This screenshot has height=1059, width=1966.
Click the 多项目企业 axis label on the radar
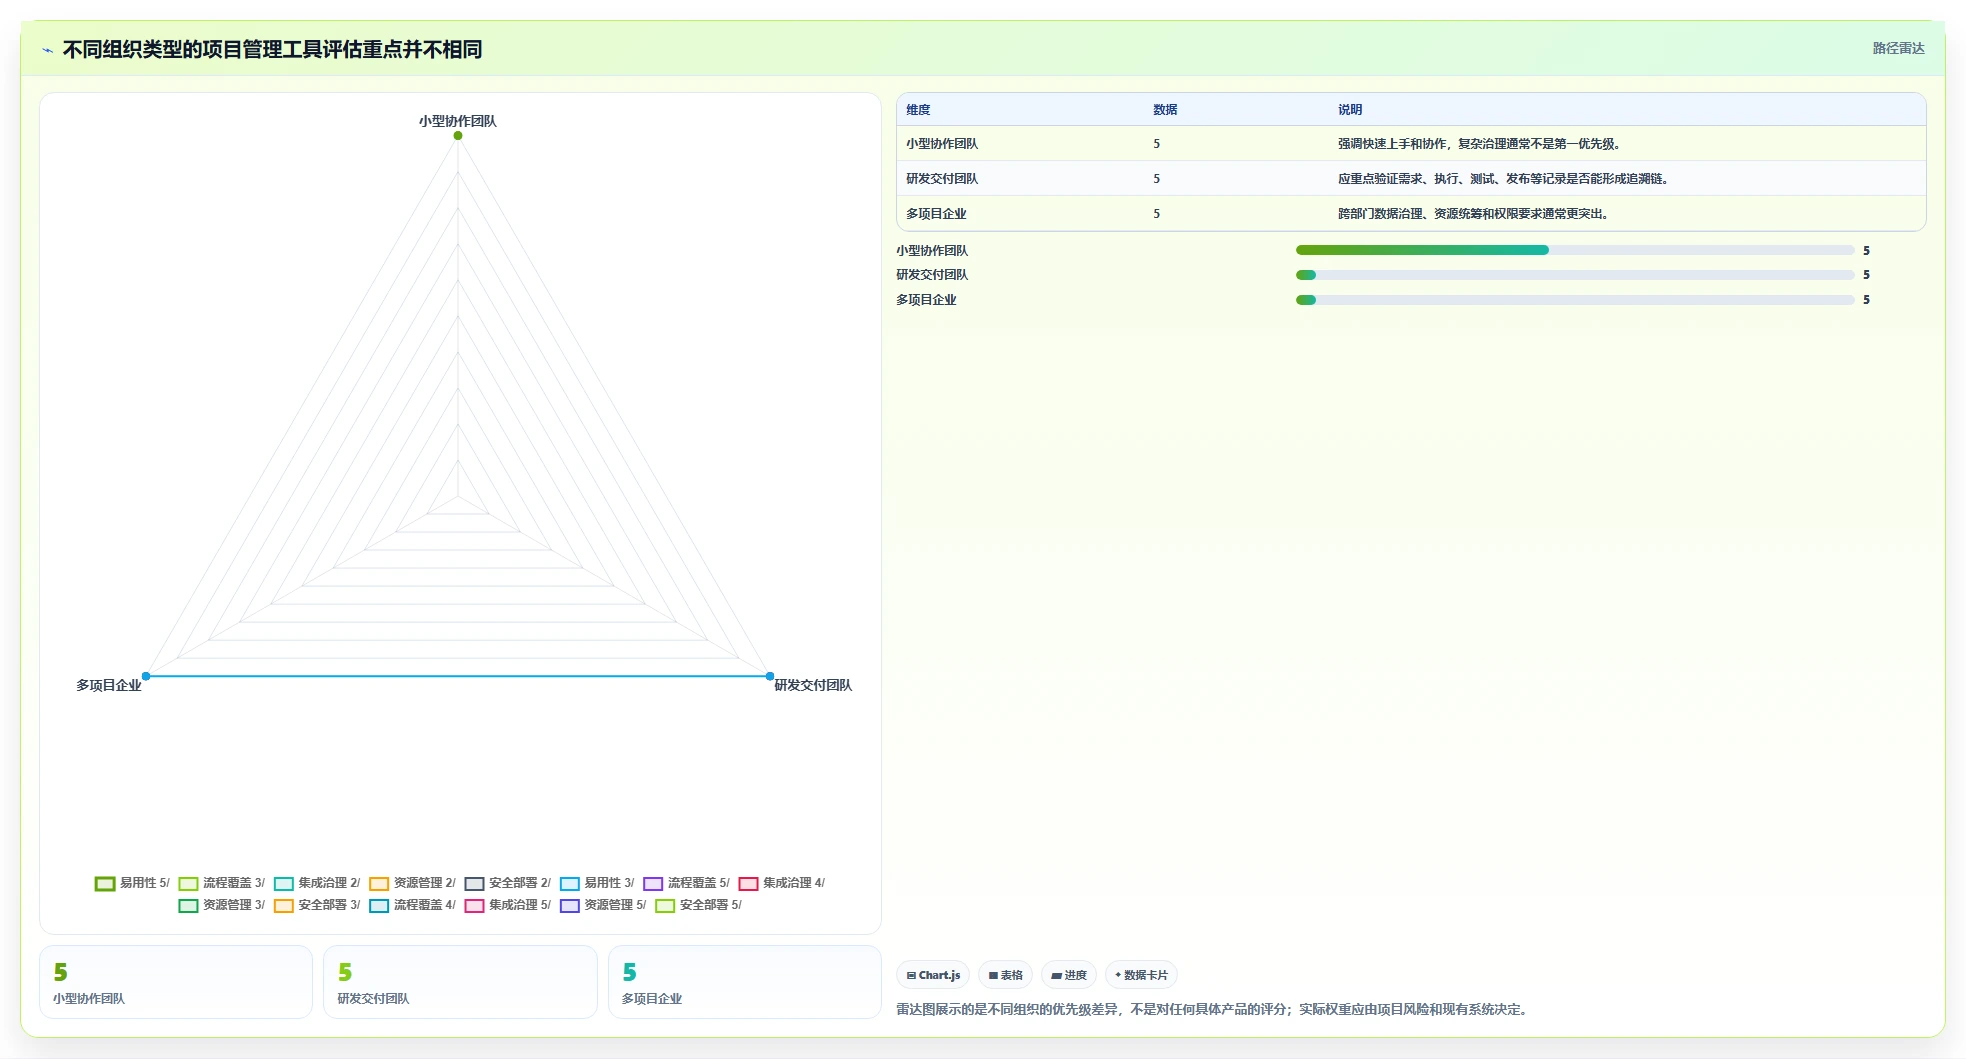tap(109, 685)
